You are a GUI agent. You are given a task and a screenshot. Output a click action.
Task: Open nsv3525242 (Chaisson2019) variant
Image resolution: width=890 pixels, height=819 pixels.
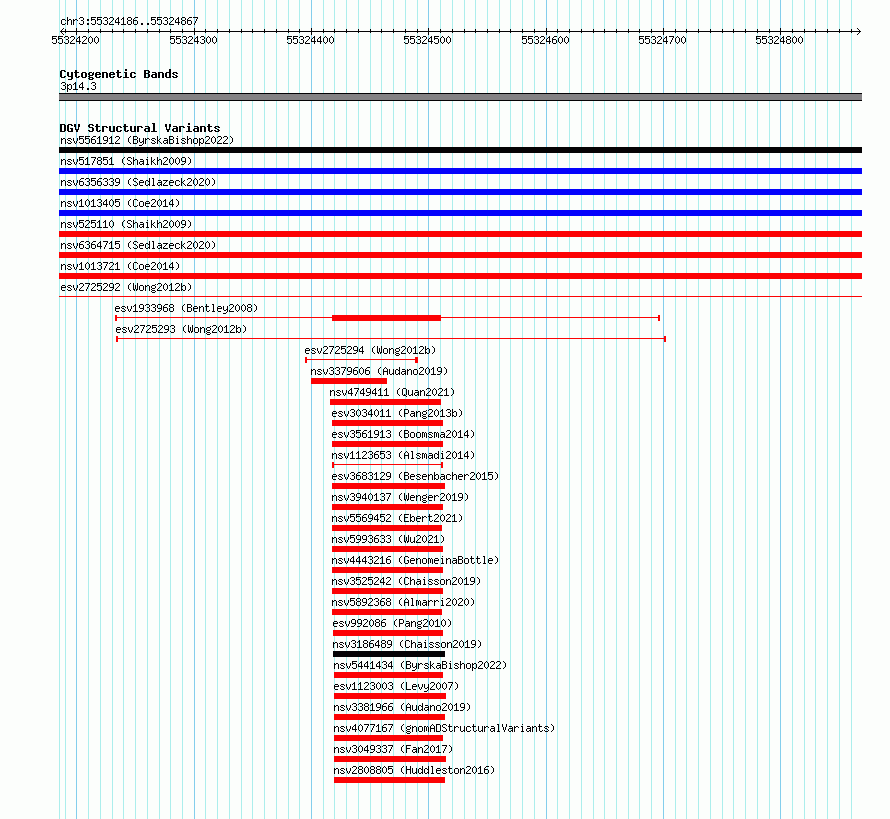(406, 581)
